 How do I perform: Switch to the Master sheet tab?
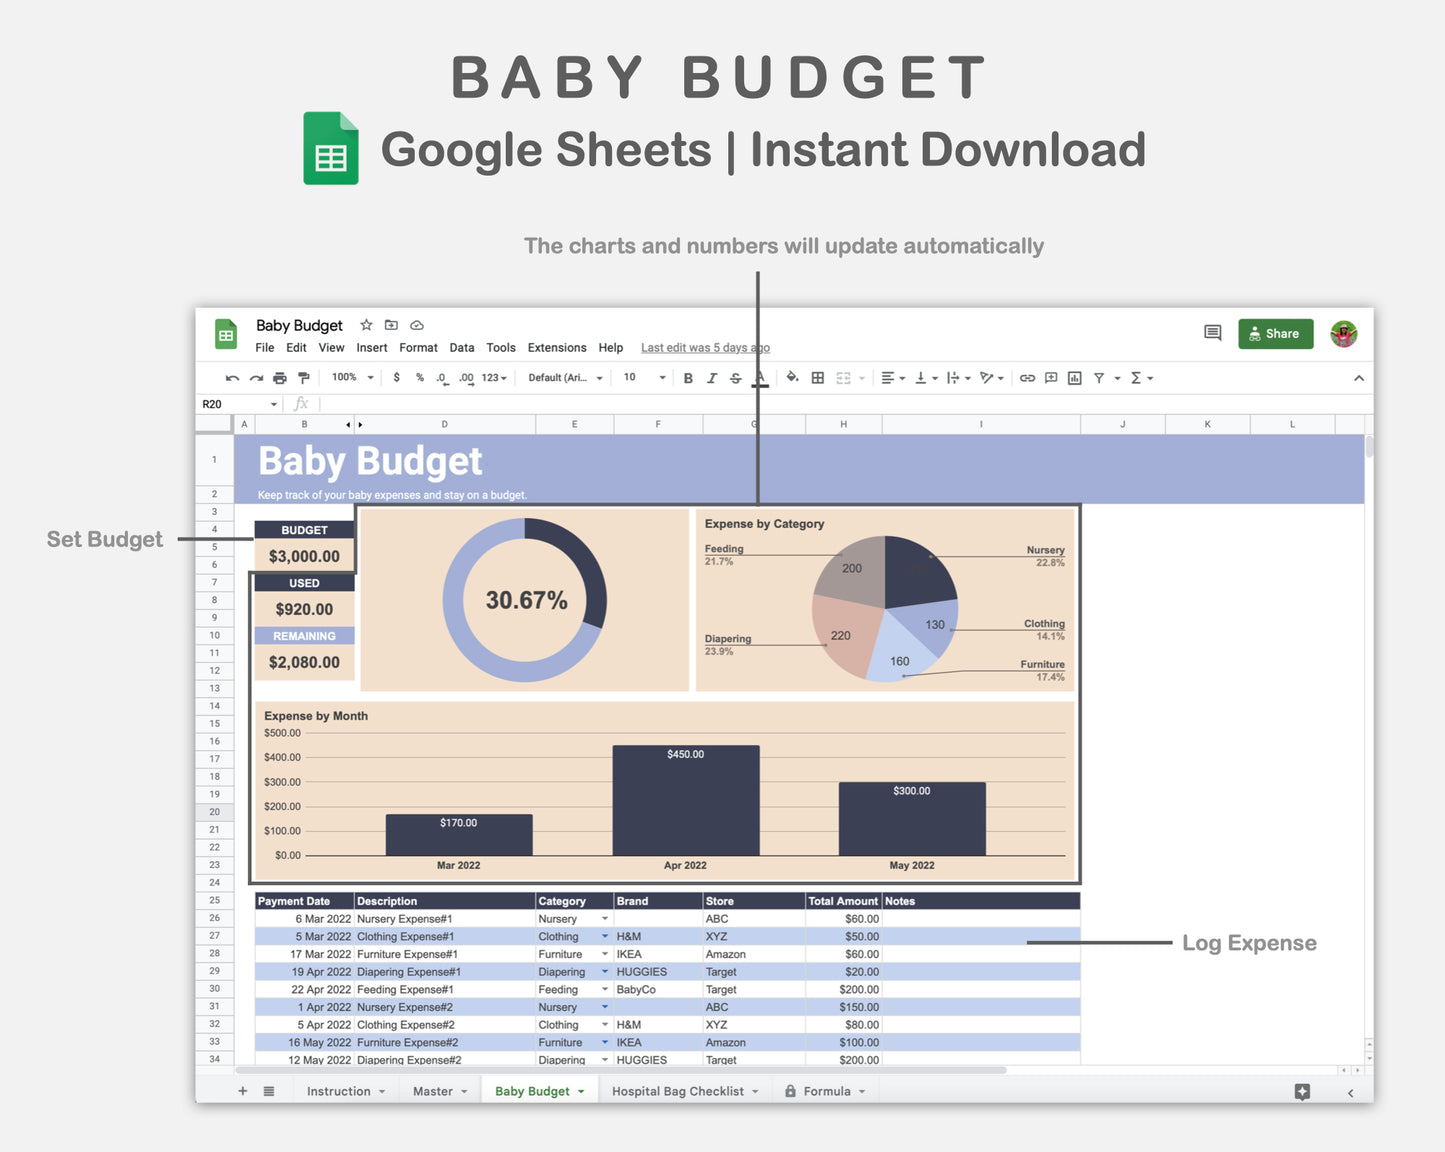tap(436, 1091)
